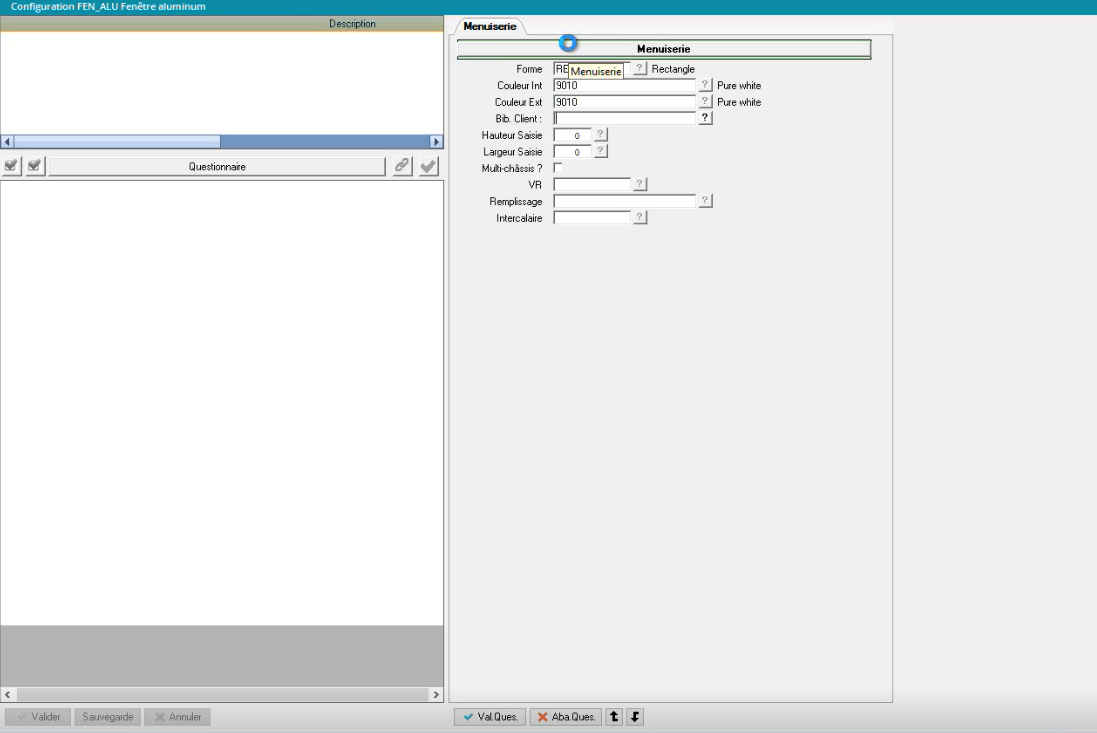
Task: Open the Bib. Client question mark lookup
Action: tap(705, 118)
